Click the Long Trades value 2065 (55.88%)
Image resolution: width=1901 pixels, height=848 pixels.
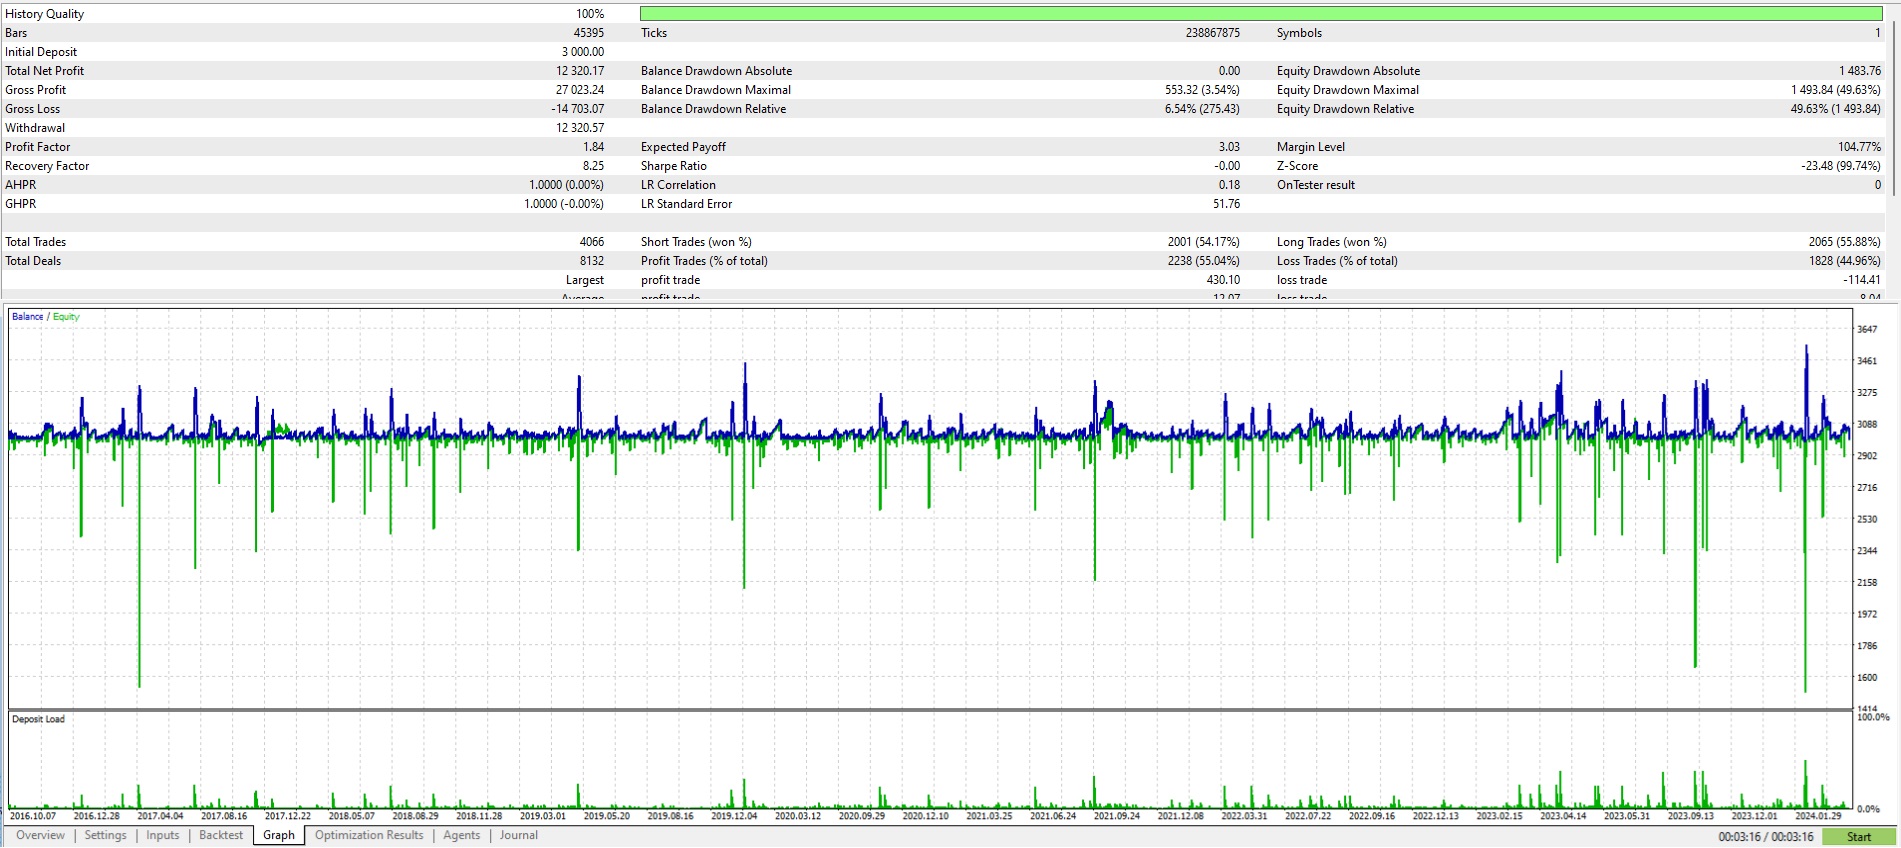point(1844,242)
